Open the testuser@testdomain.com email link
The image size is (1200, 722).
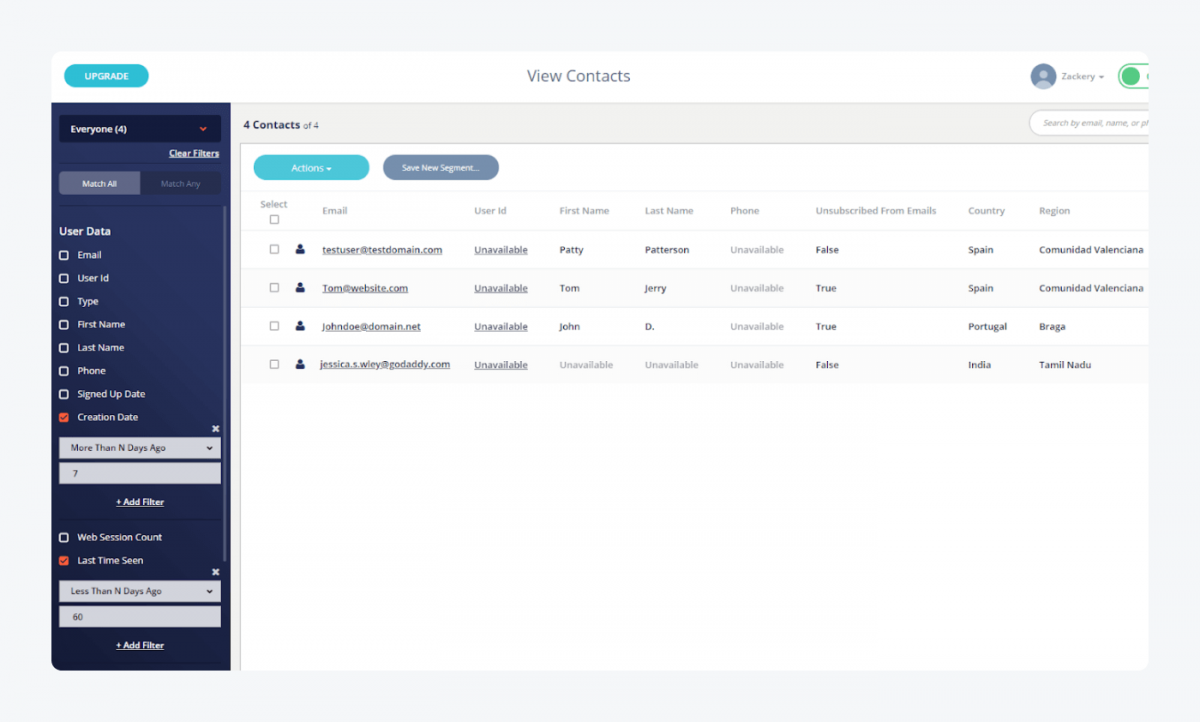pos(382,249)
